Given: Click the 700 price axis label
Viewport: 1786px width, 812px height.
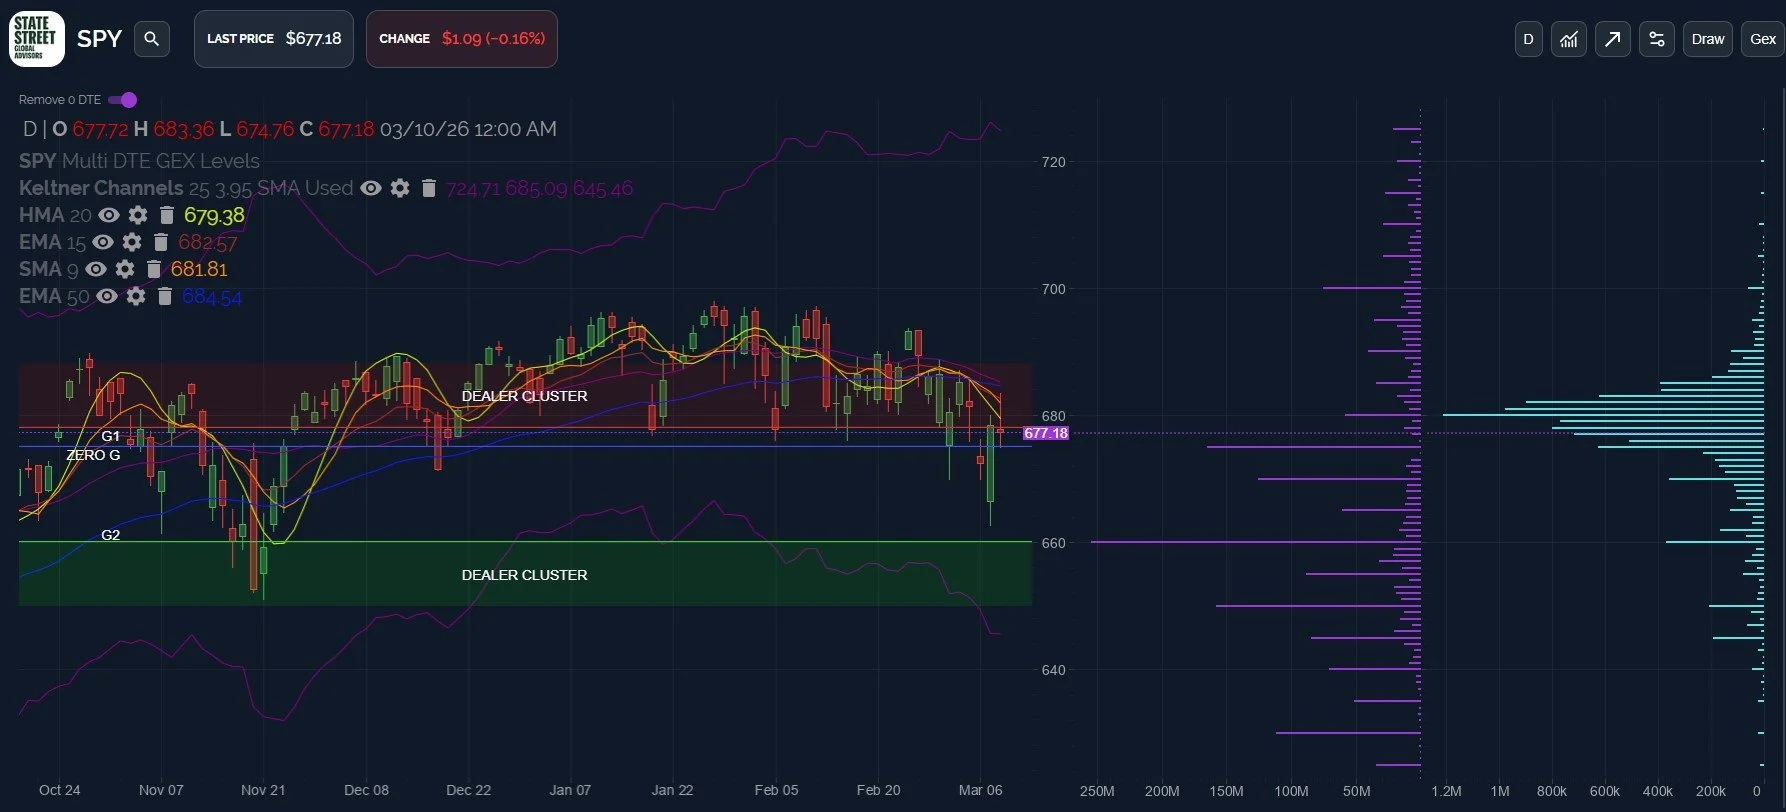Looking at the screenshot, I should click(x=1054, y=289).
